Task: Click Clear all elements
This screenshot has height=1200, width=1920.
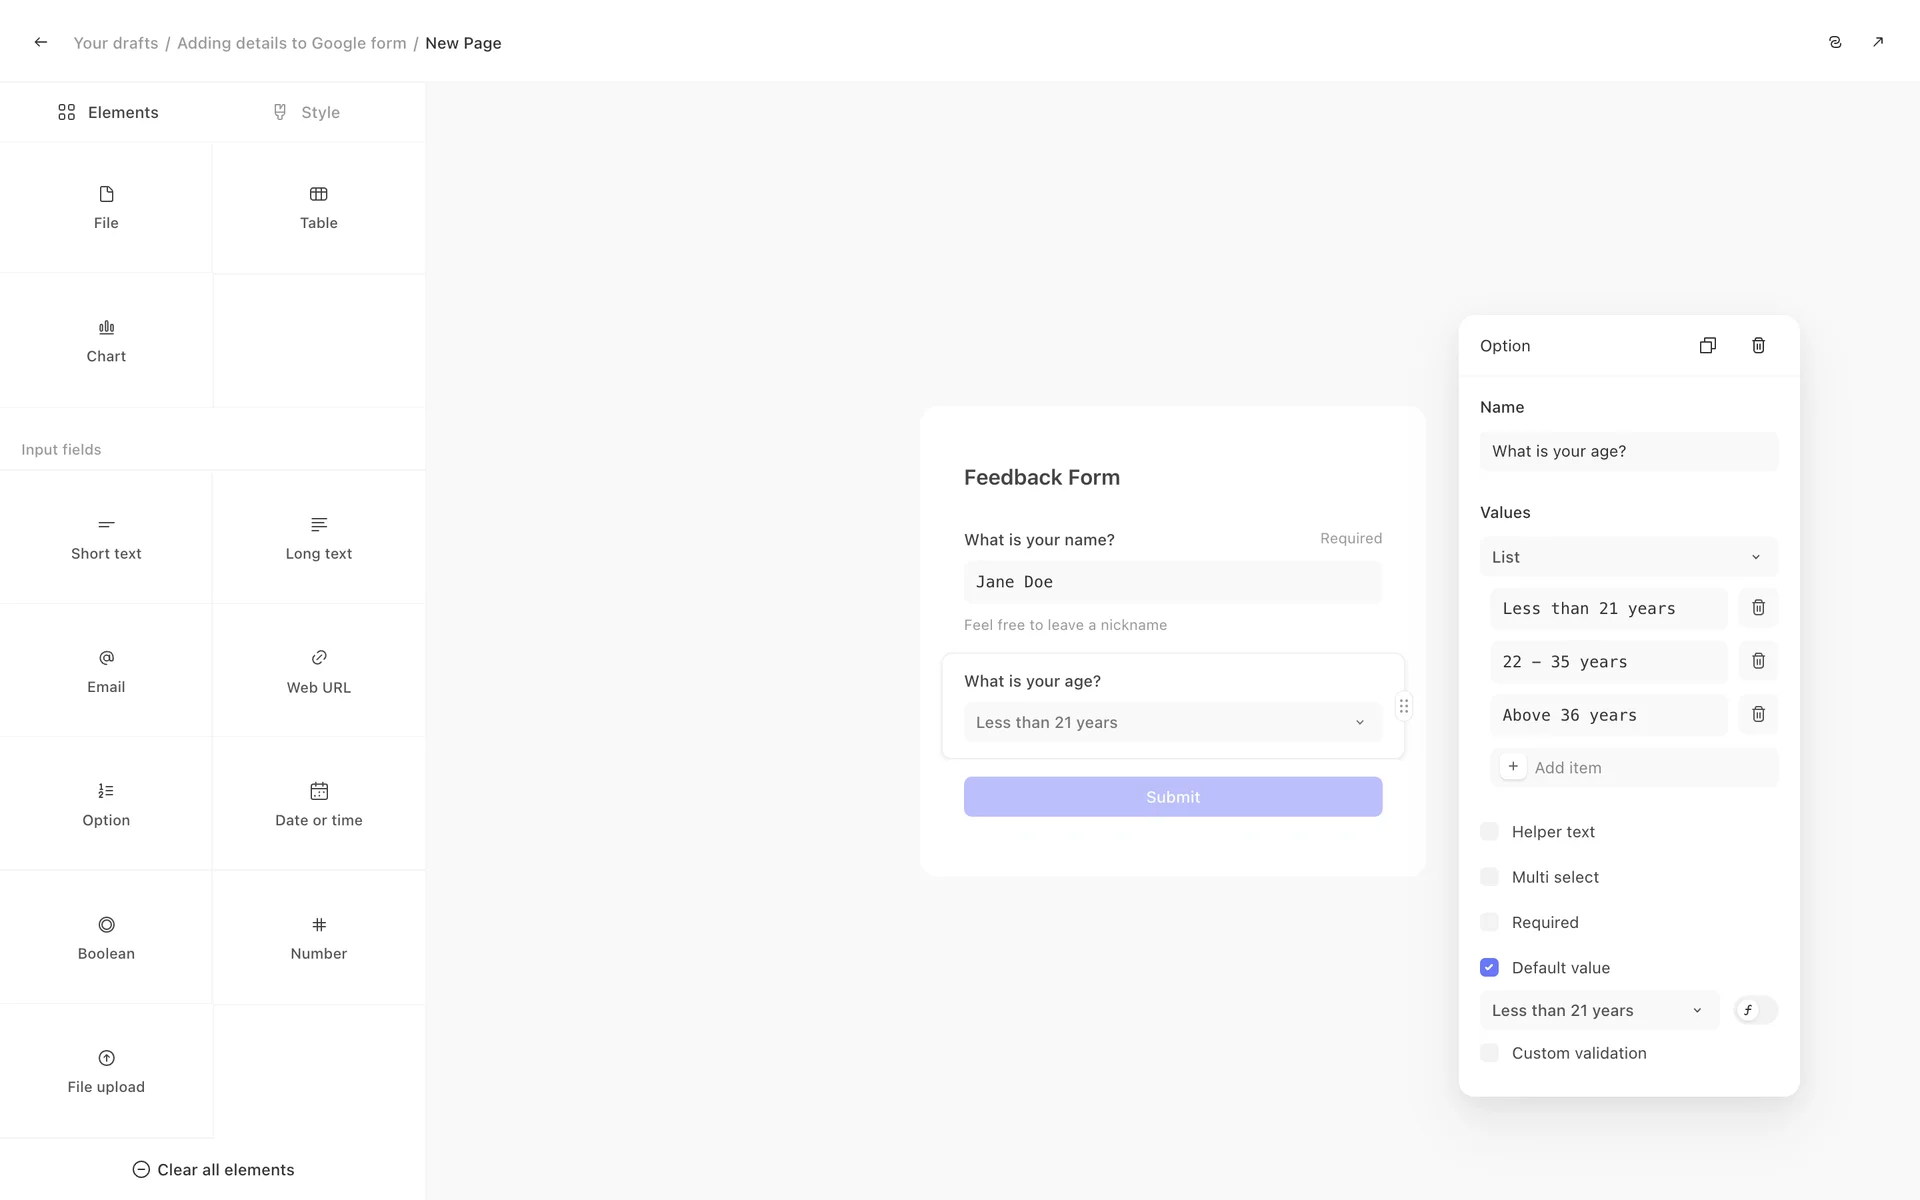Action: (213, 1169)
